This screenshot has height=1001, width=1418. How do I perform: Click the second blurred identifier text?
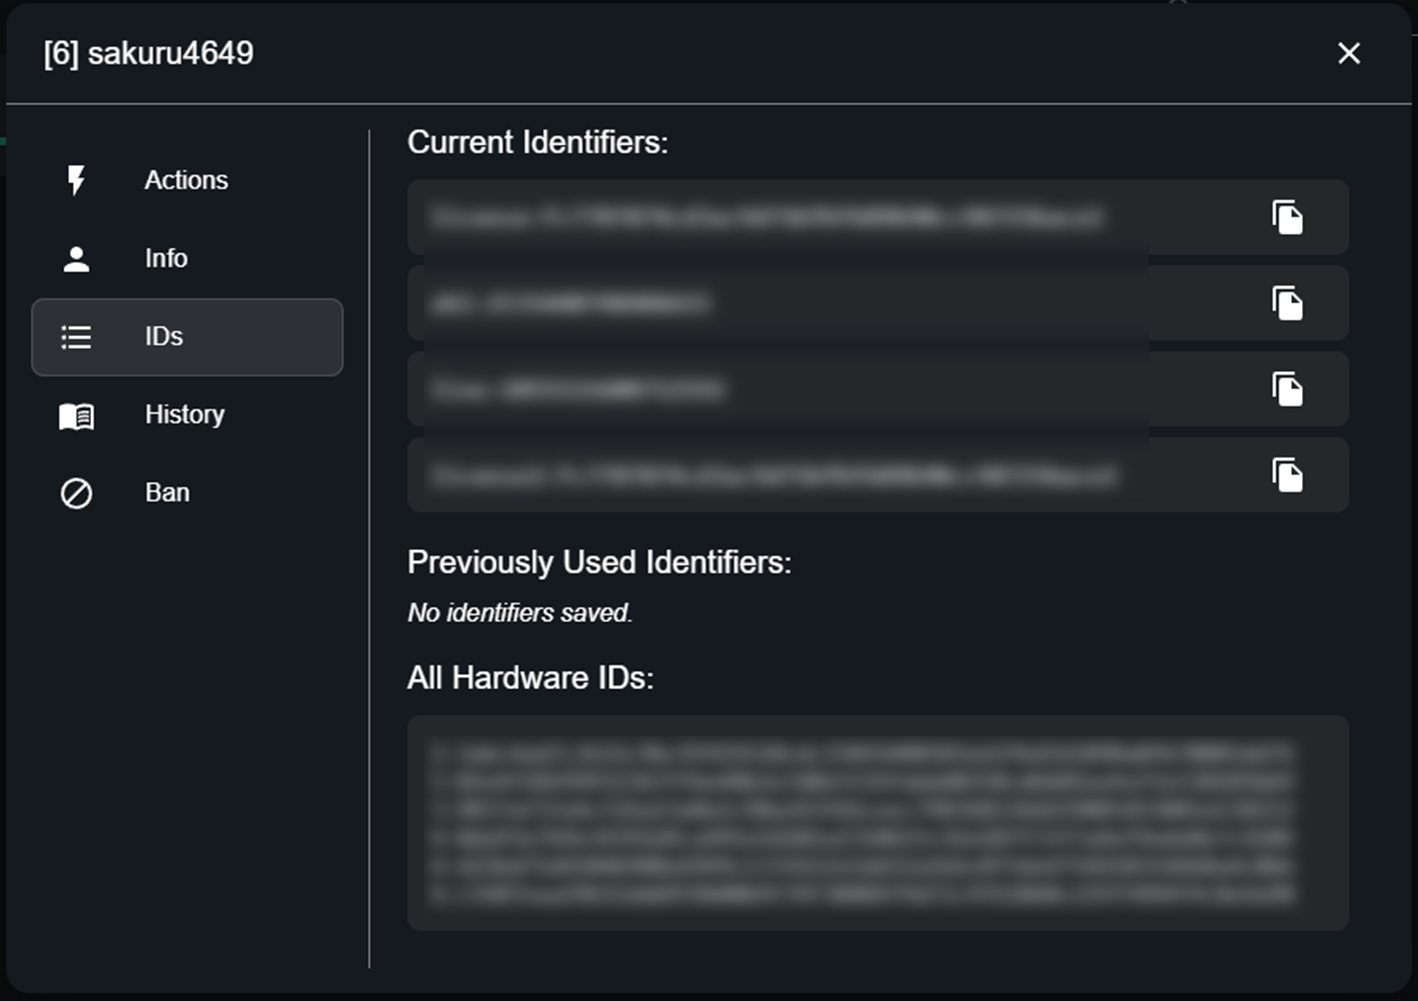[570, 304]
